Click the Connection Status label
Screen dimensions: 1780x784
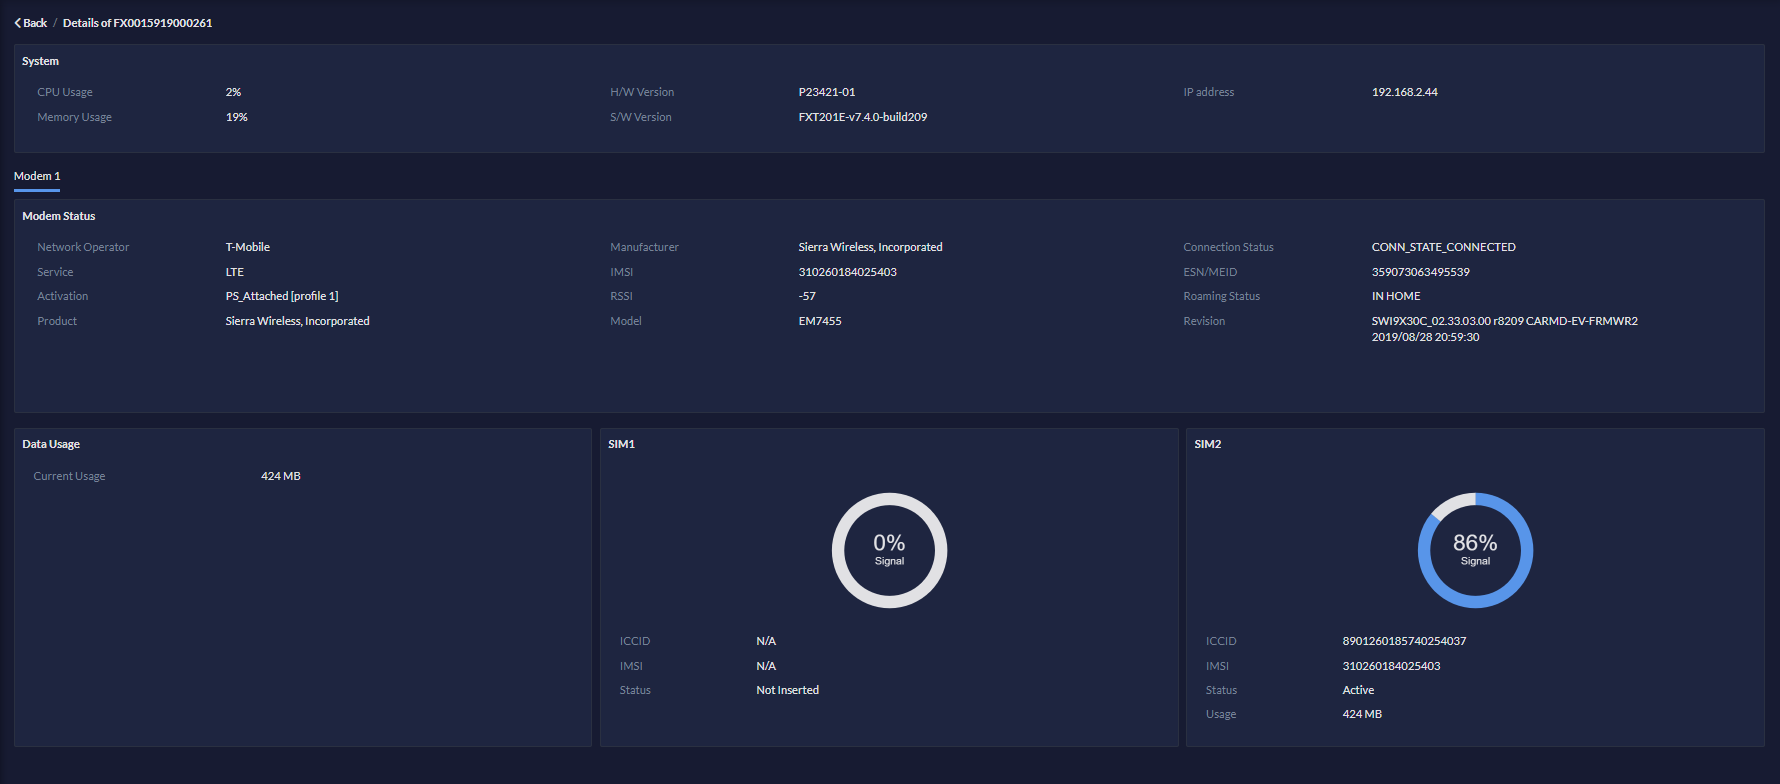tap(1229, 247)
